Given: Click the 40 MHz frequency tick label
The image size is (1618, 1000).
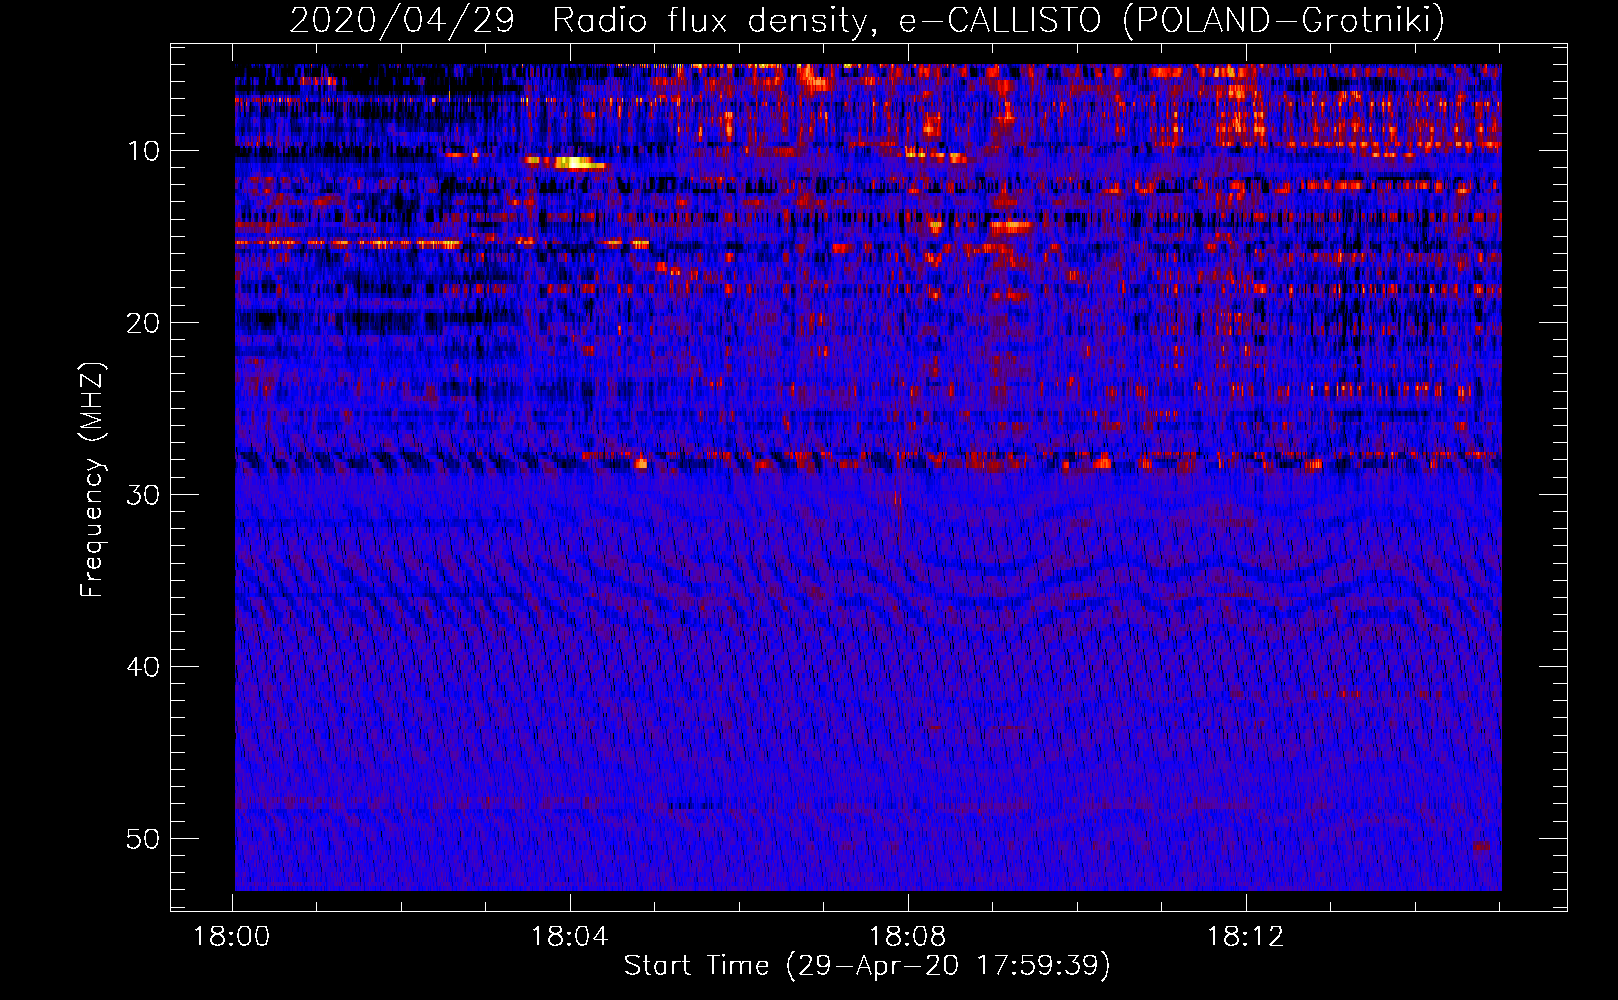Looking at the screenshot, I should [x=143, y=667].
